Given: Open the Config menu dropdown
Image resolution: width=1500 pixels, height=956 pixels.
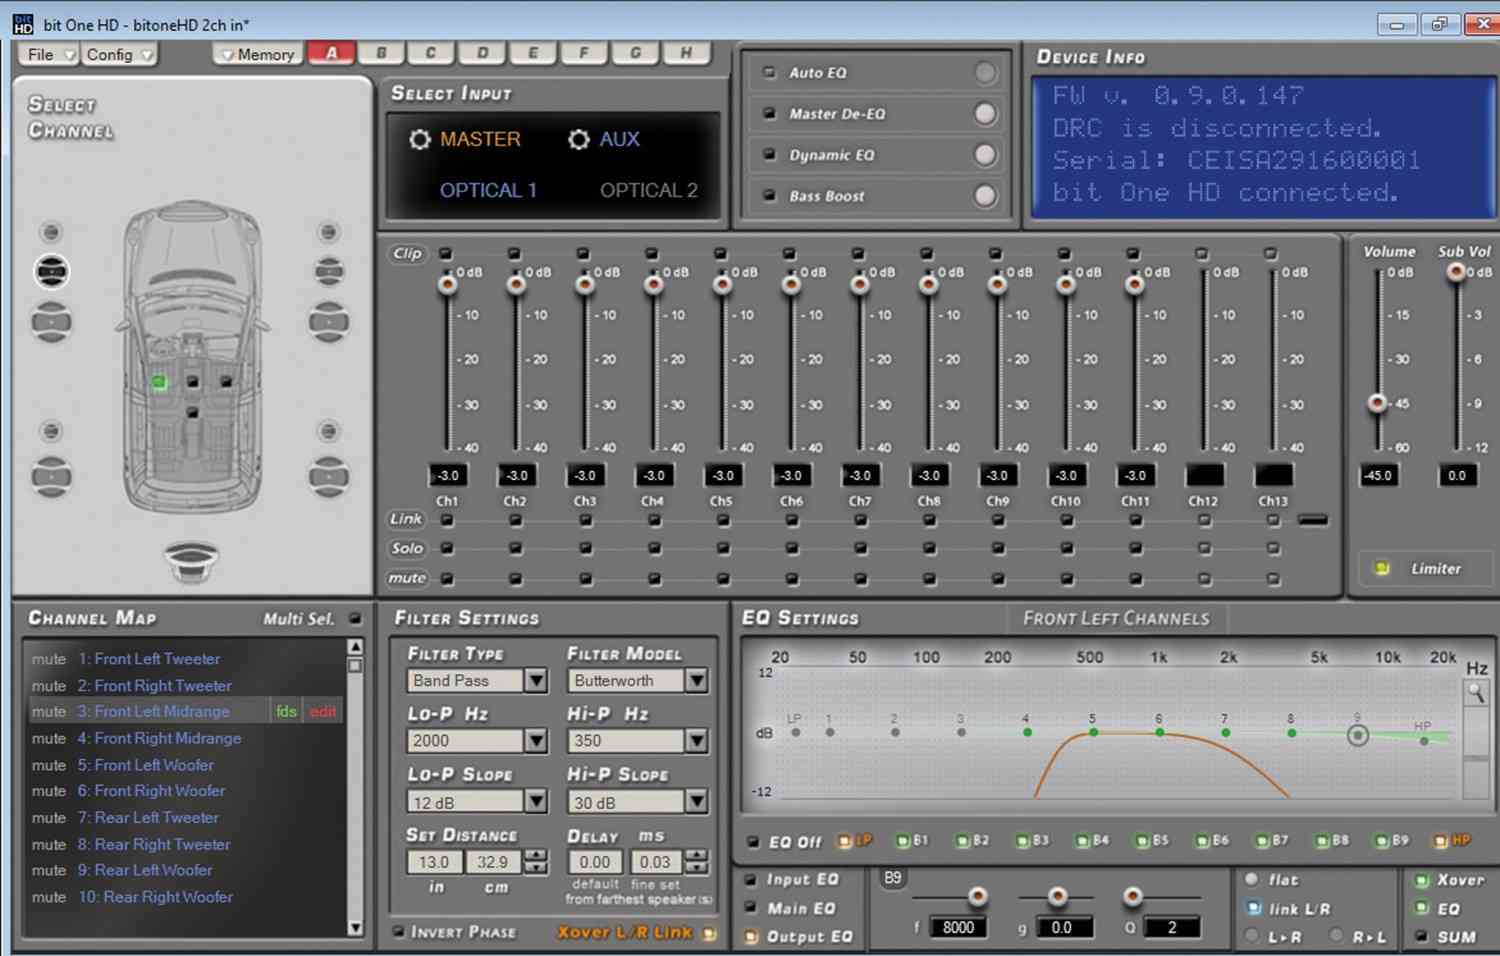Looking at the screenshot, I should tap(119, 55).
